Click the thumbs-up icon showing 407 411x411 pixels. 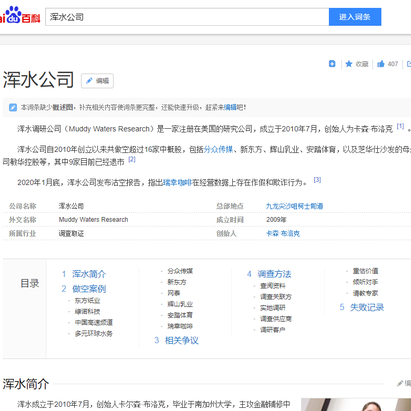[381, 64]
